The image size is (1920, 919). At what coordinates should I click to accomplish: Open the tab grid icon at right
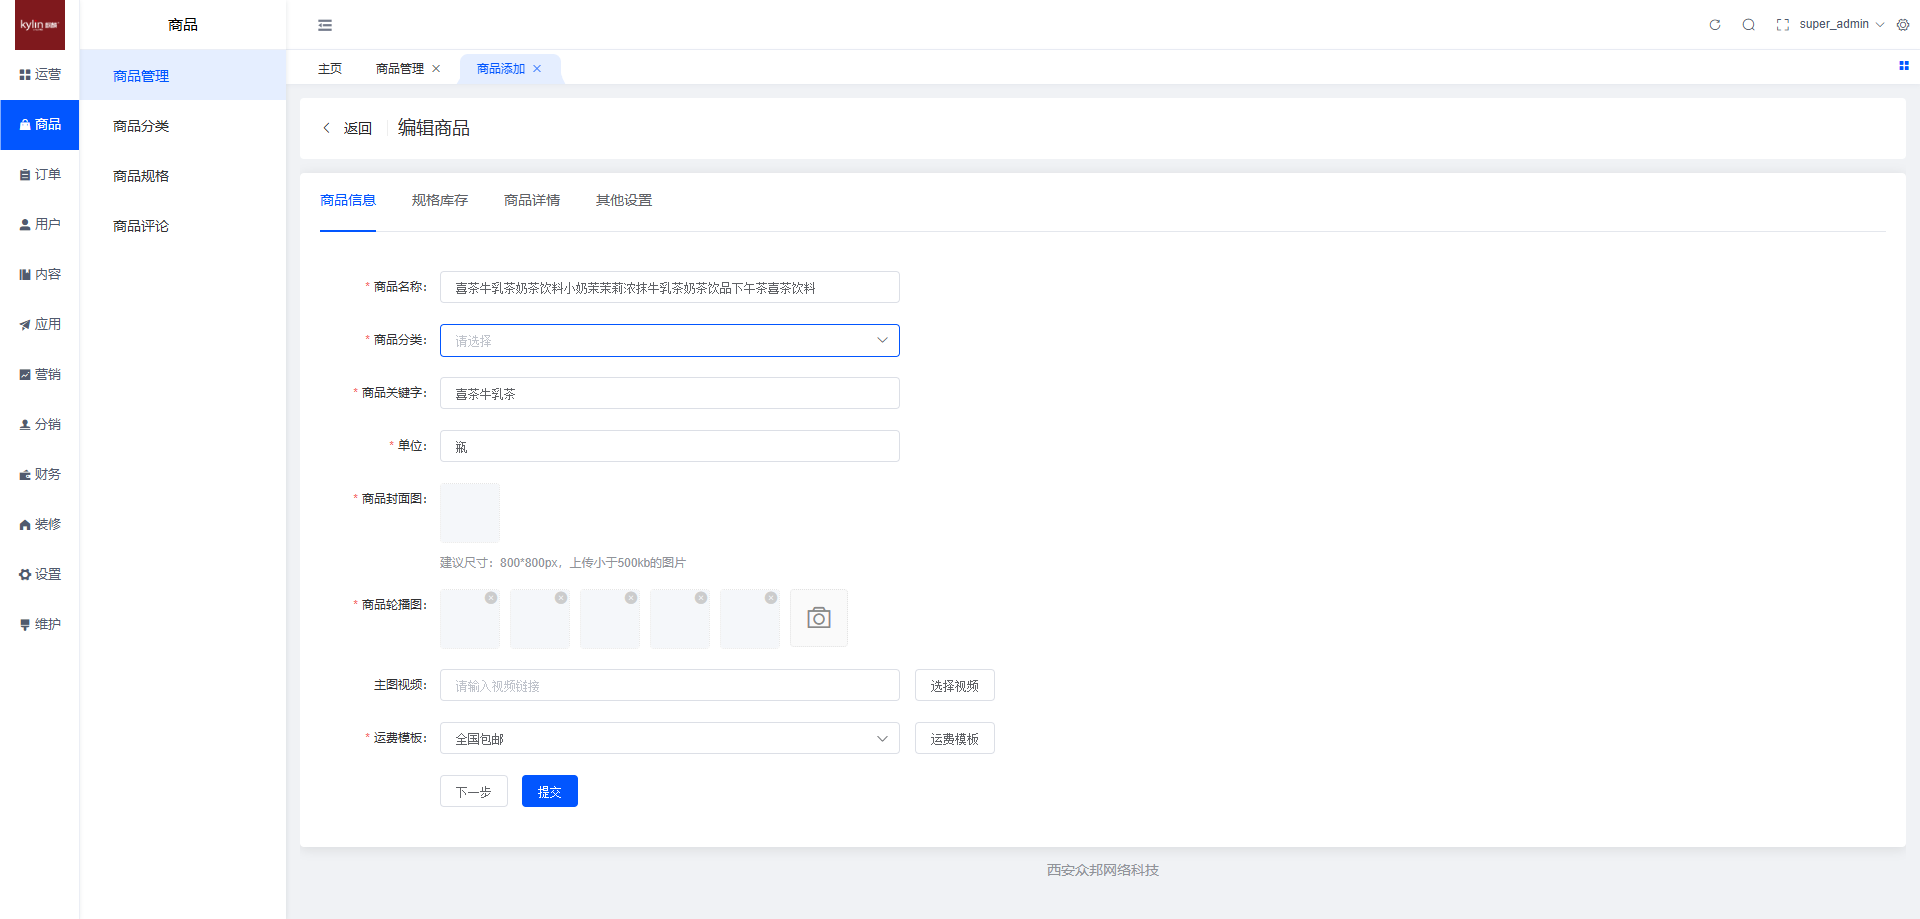click(x=1904, y=66)
